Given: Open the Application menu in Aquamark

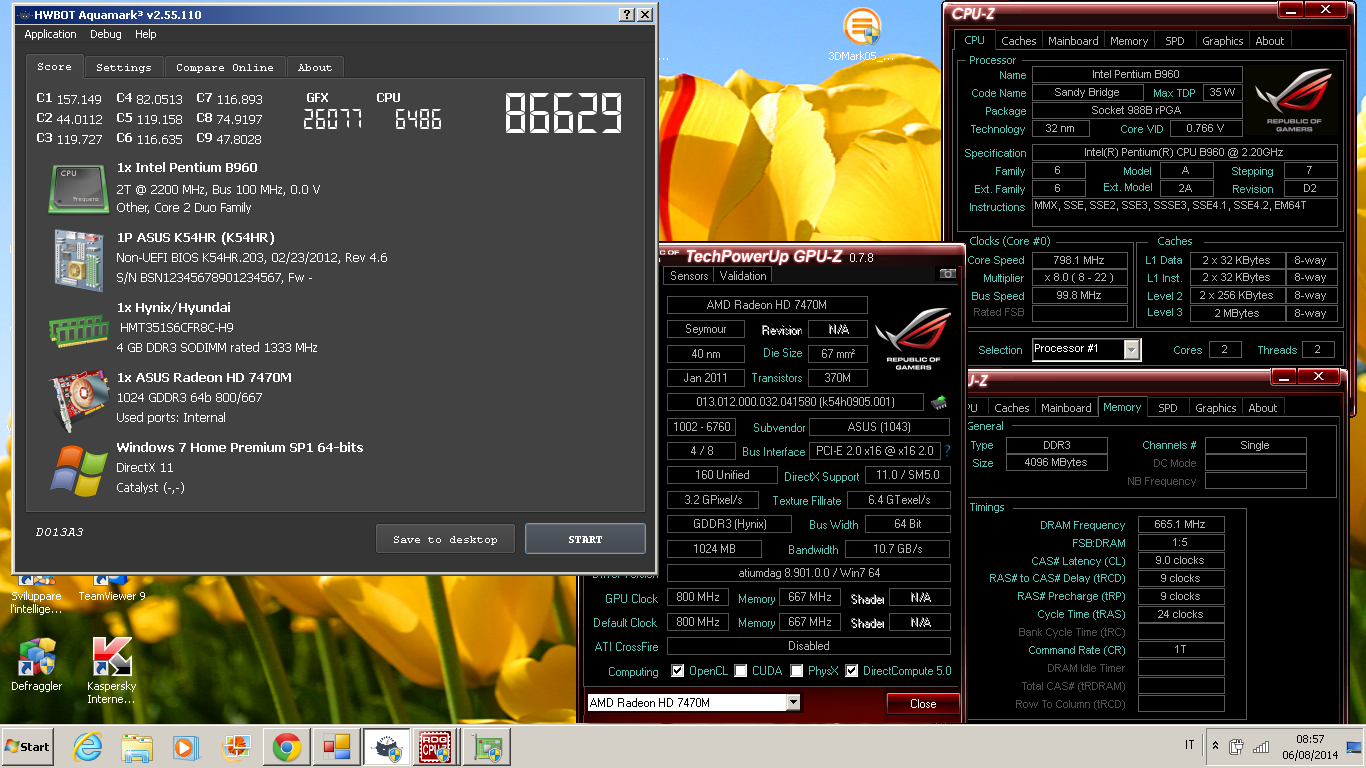Looking at the screenshot, I should tap(50, 34).
